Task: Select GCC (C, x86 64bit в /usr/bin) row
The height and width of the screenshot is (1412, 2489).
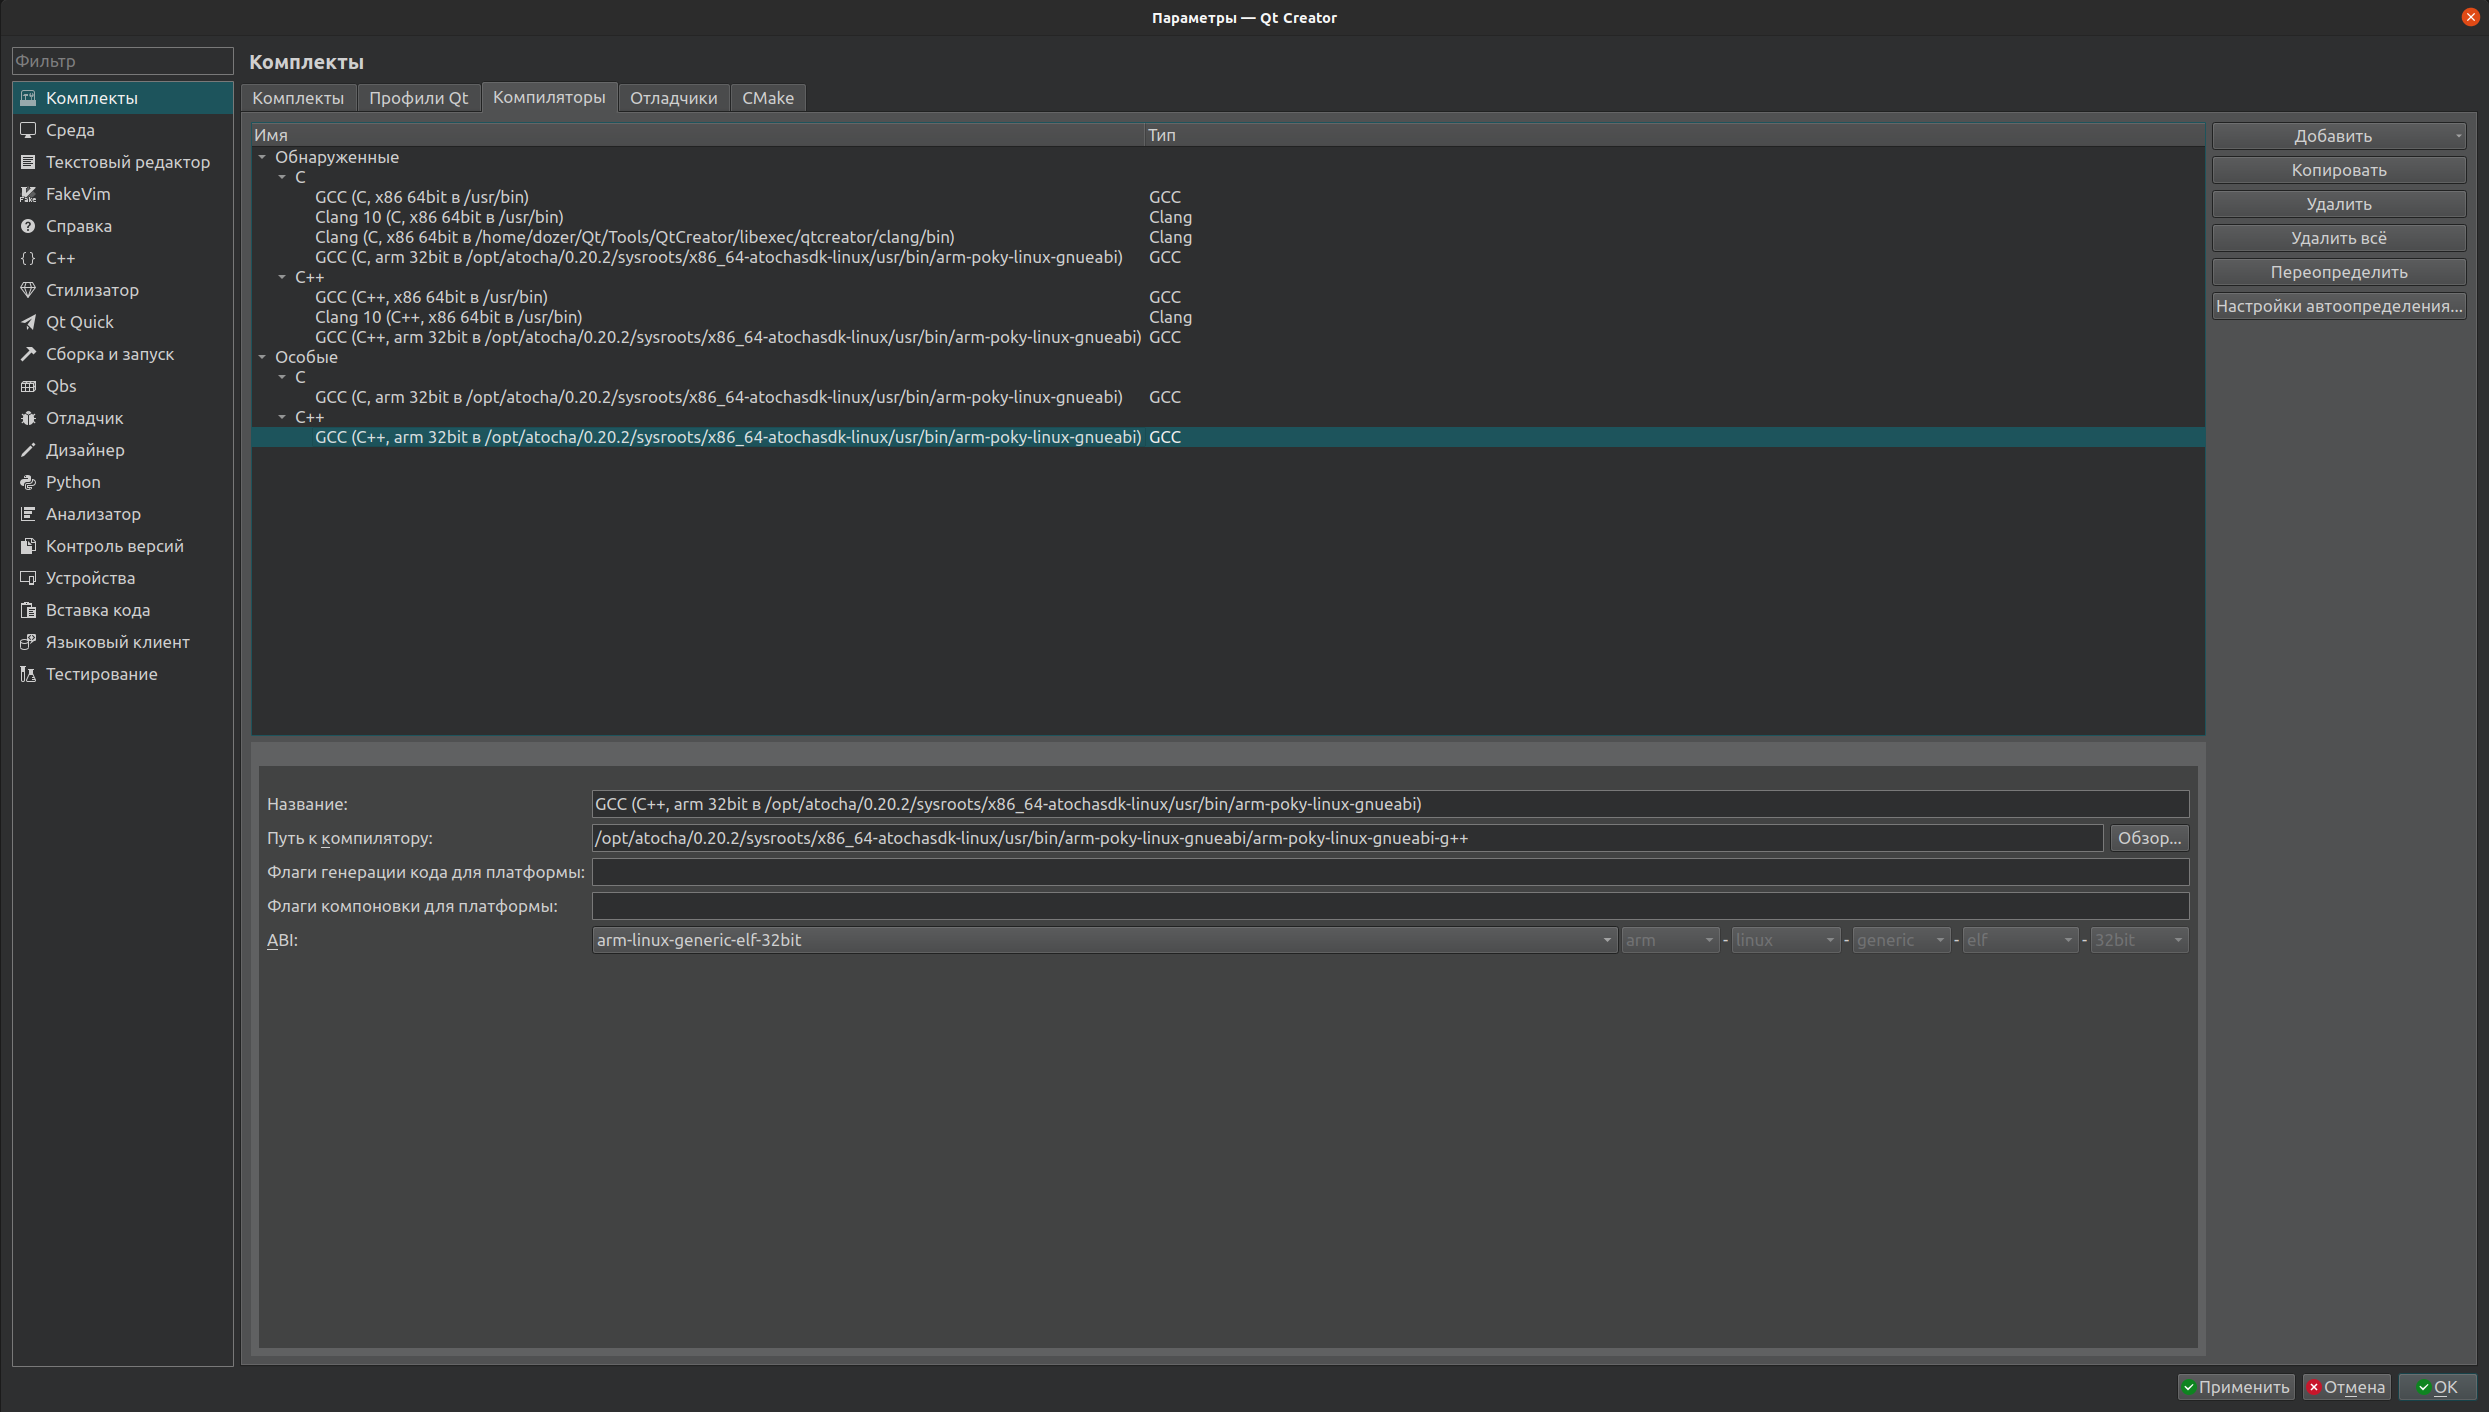Action: click(x=1228, y=197)
